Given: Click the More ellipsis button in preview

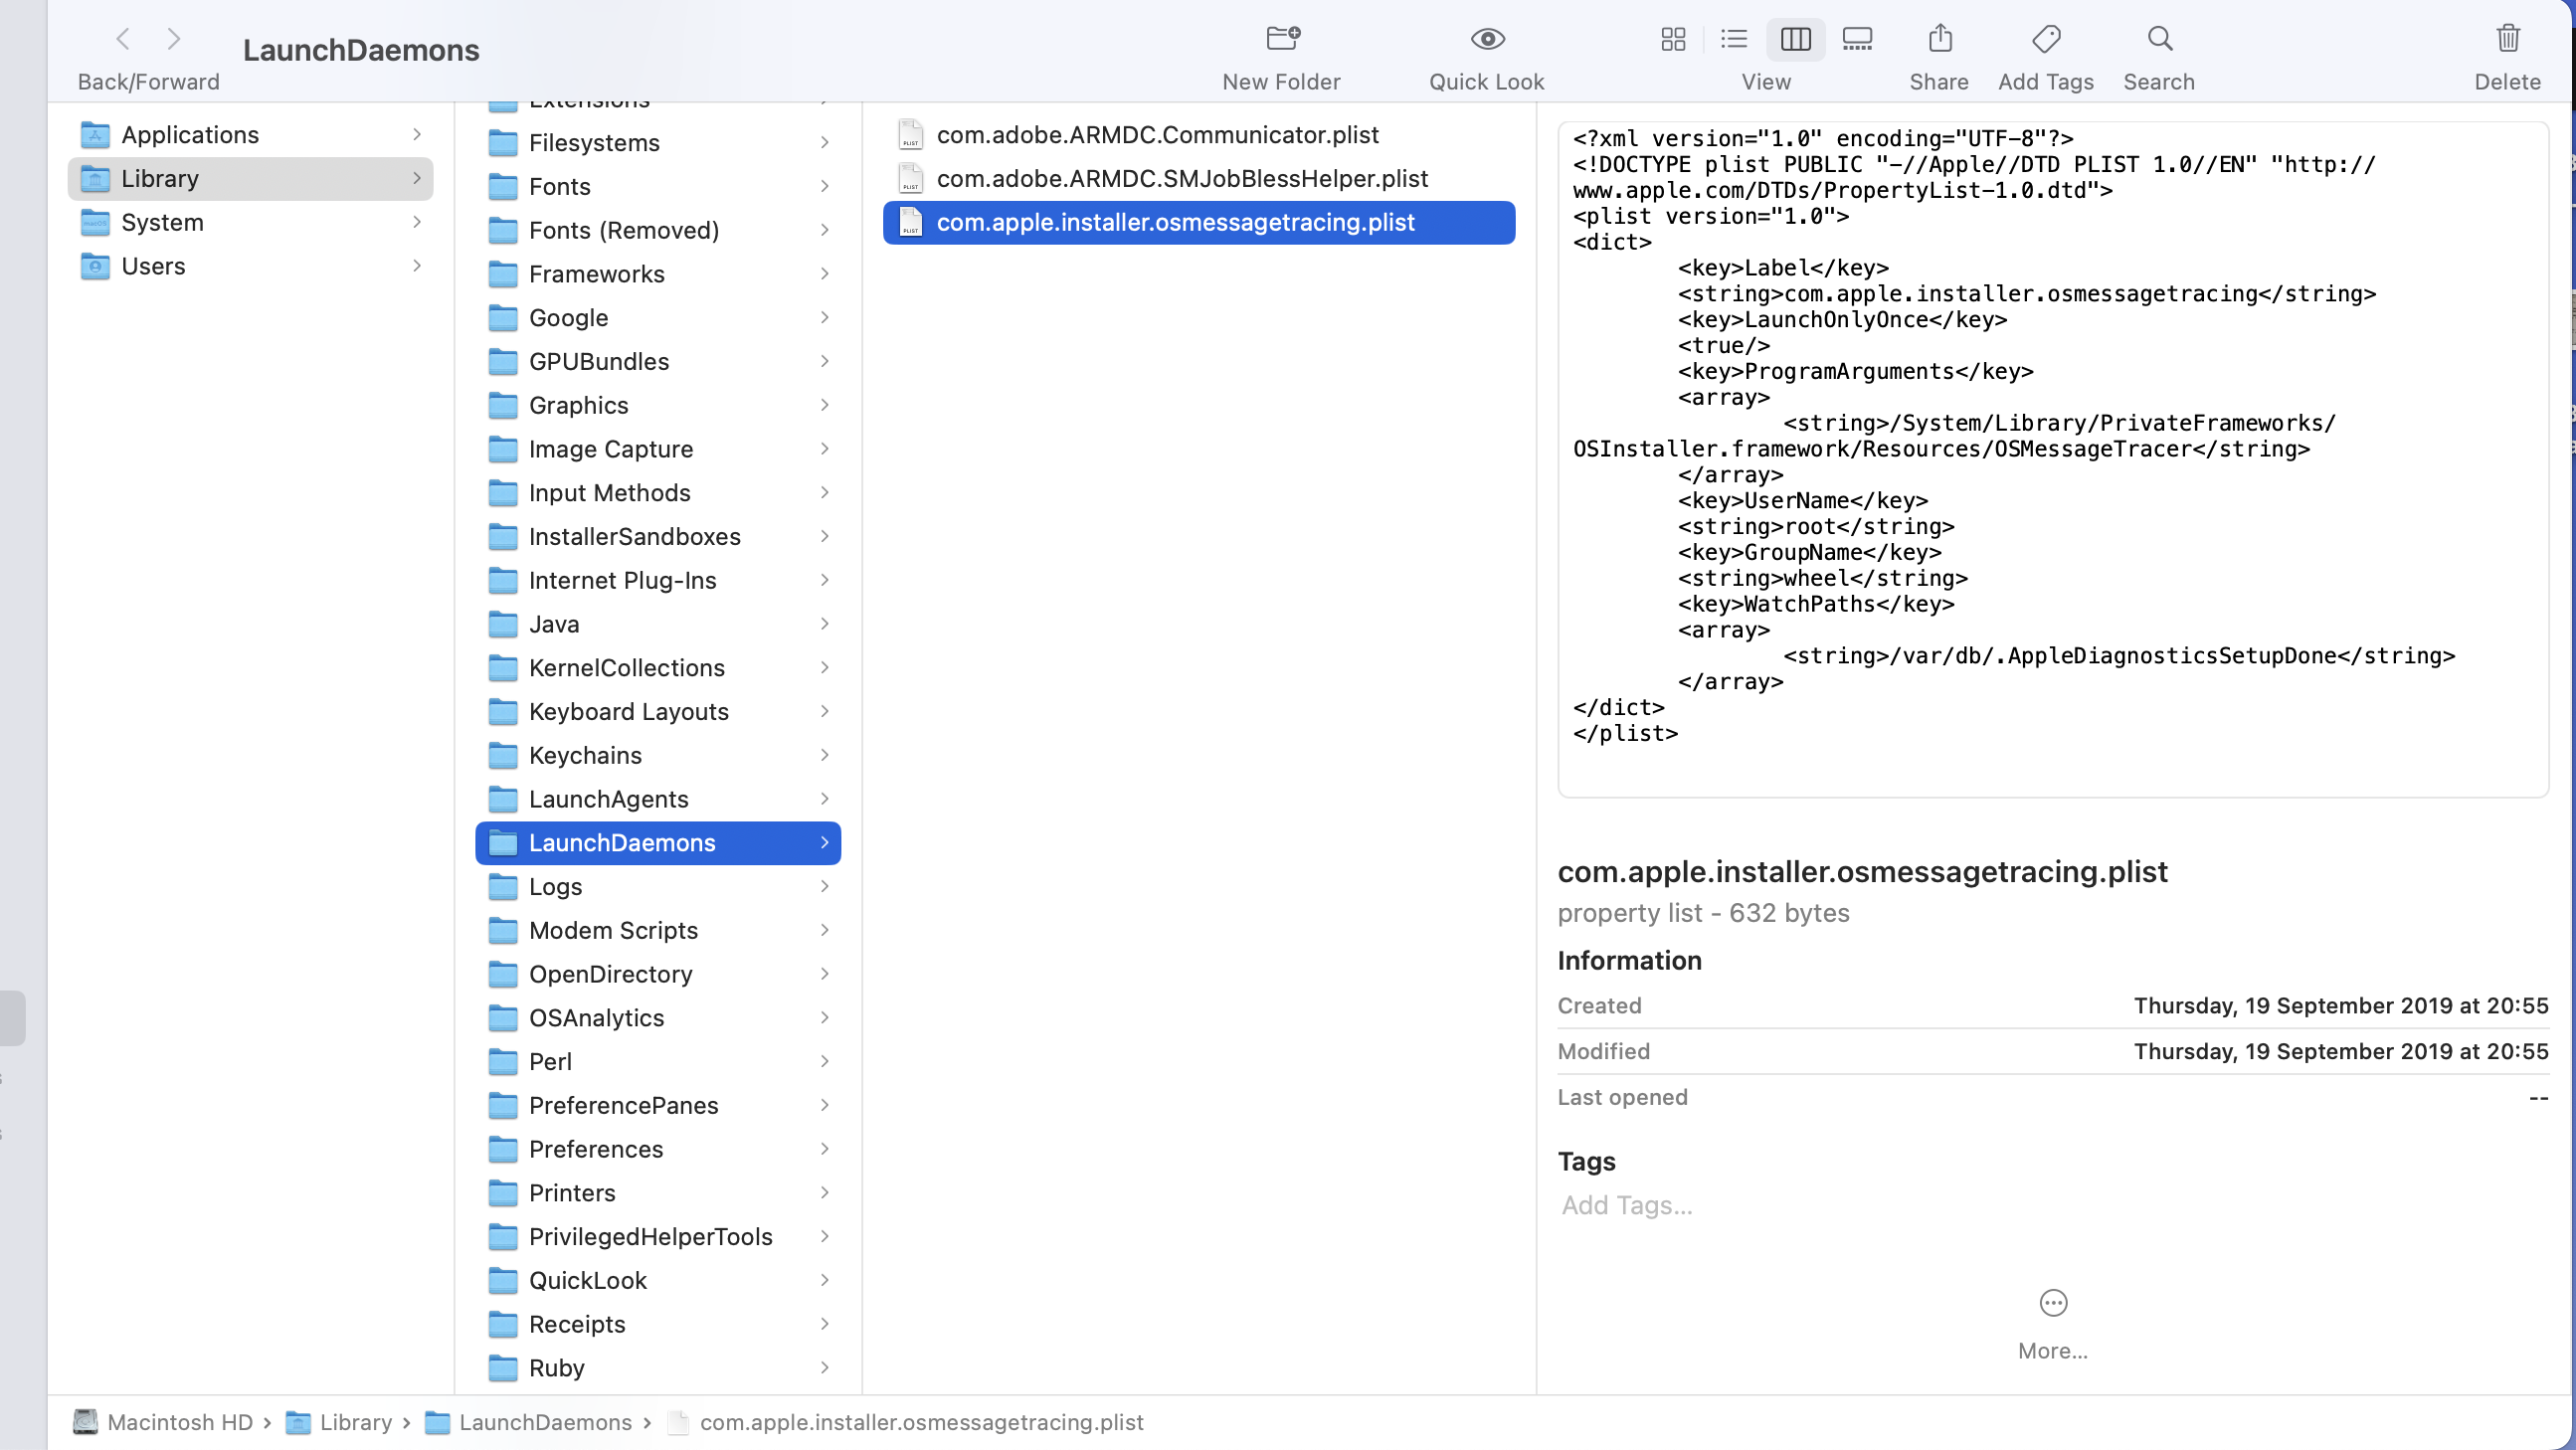Looking at the screenshot, I should click(2052, 1303).
